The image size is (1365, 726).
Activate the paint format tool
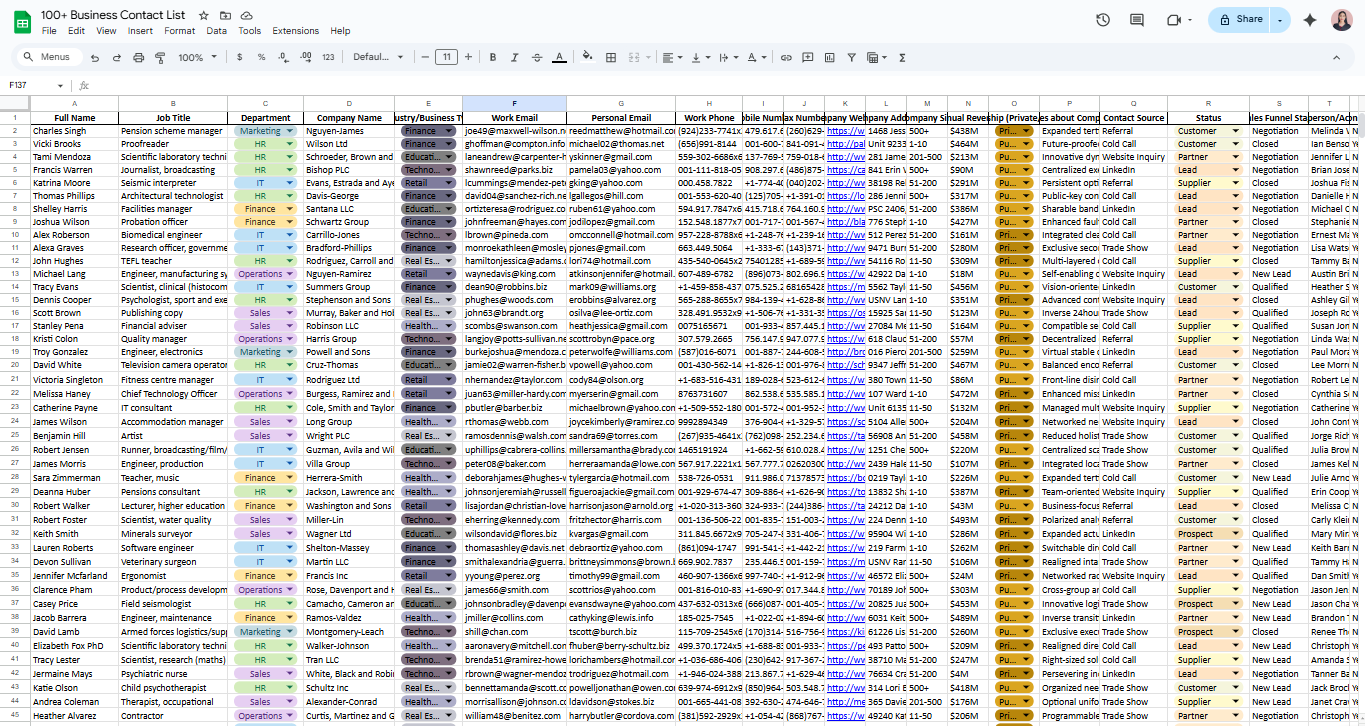pos(160,58)
